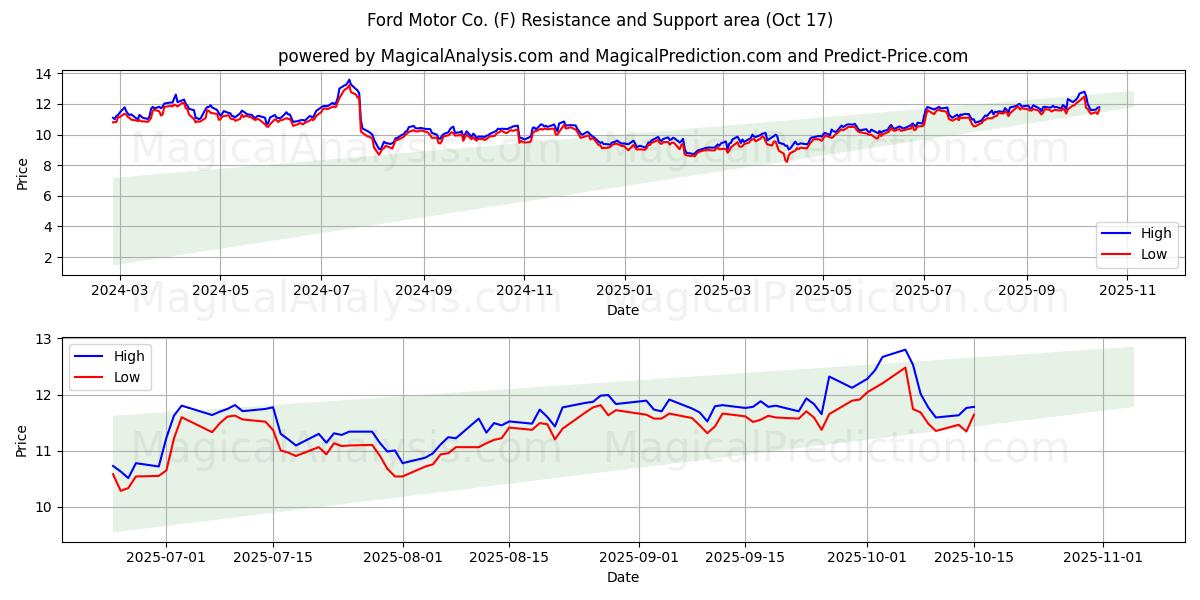
Task: Click the 2025-11 tick on top chart date axis
Action: point(1127,290)
